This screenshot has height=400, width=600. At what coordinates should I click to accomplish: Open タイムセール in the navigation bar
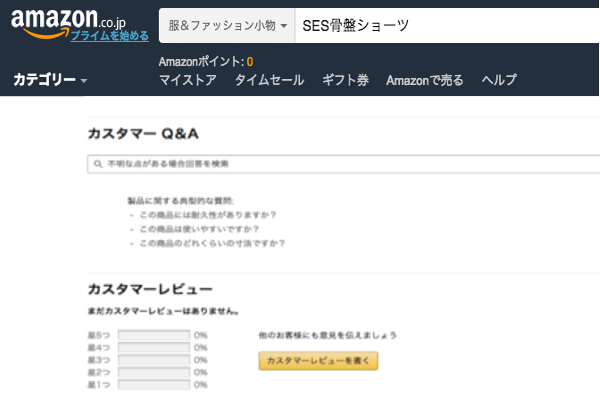(x=269, y=80)
